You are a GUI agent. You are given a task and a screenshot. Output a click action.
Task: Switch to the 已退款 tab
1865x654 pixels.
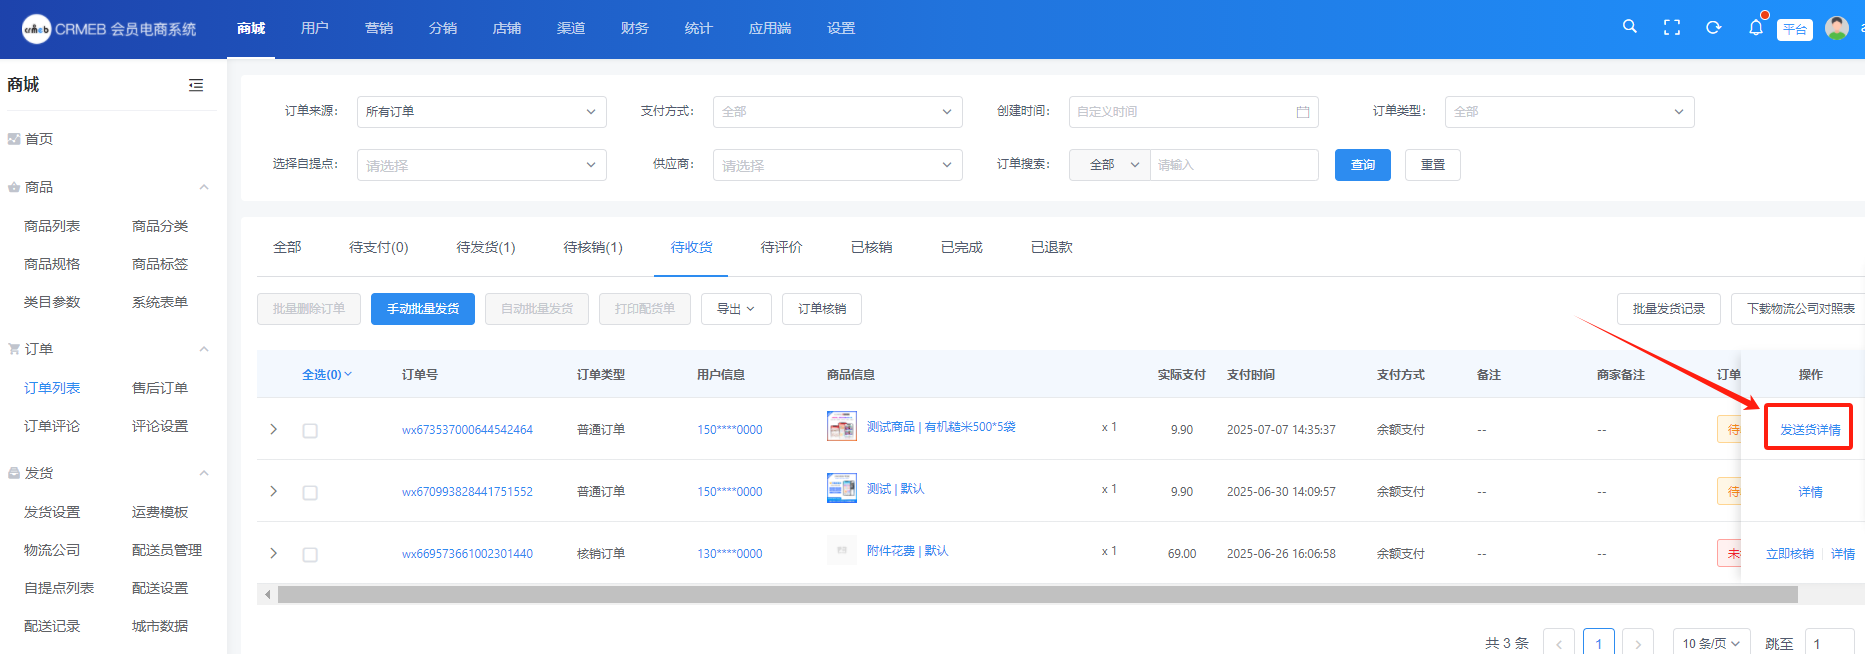click(1052, 247)
